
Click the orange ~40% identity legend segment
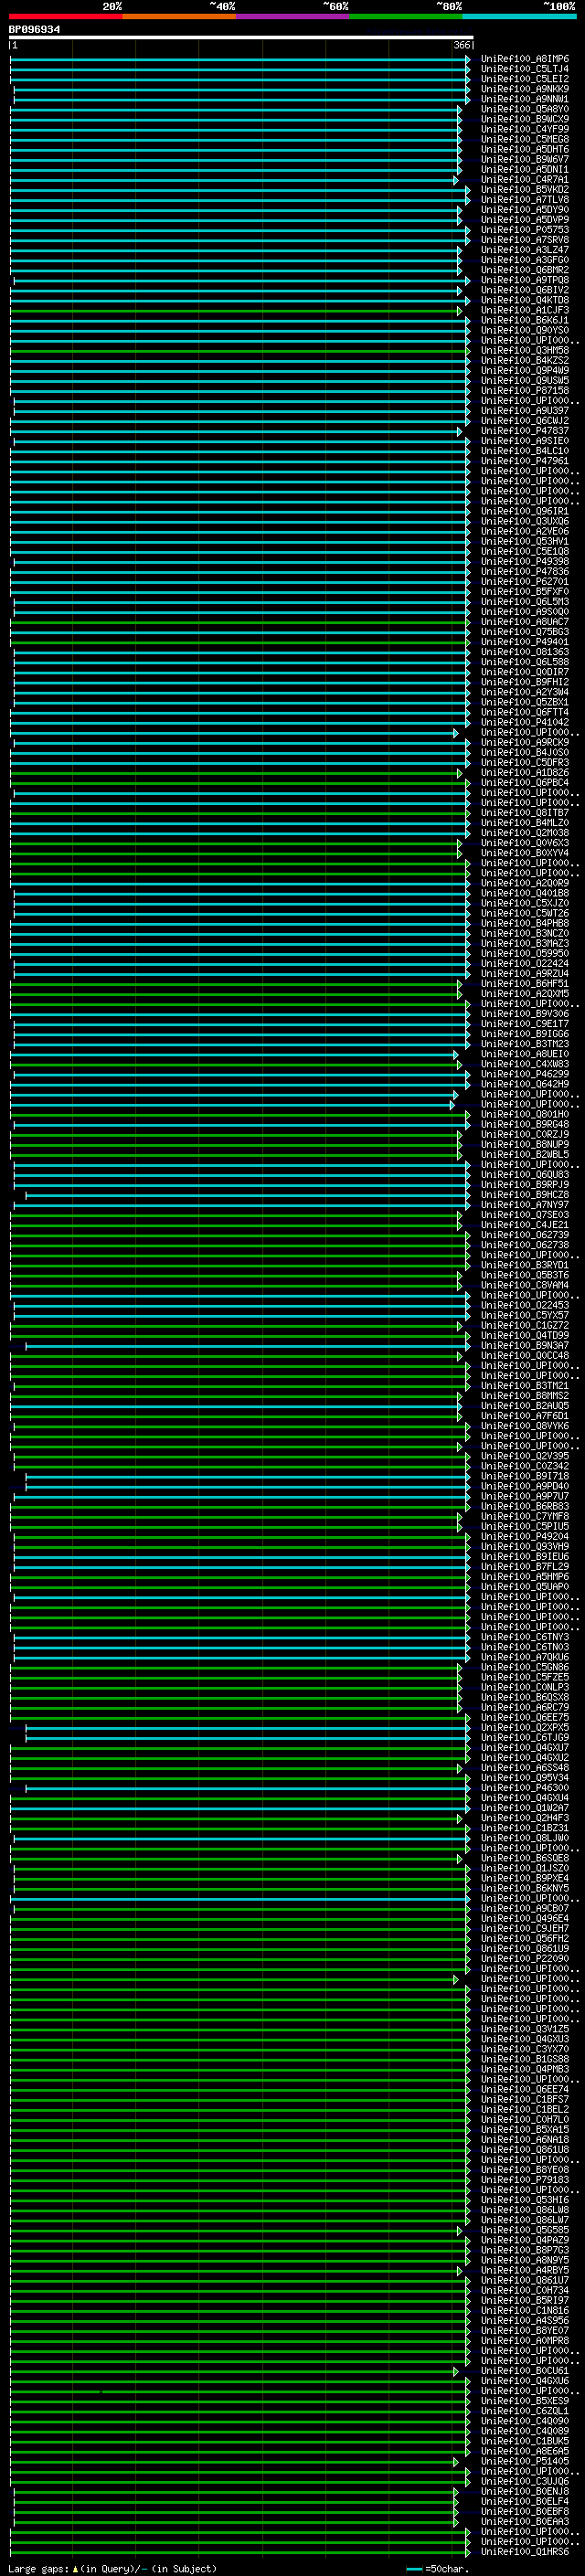coord(180,16)
